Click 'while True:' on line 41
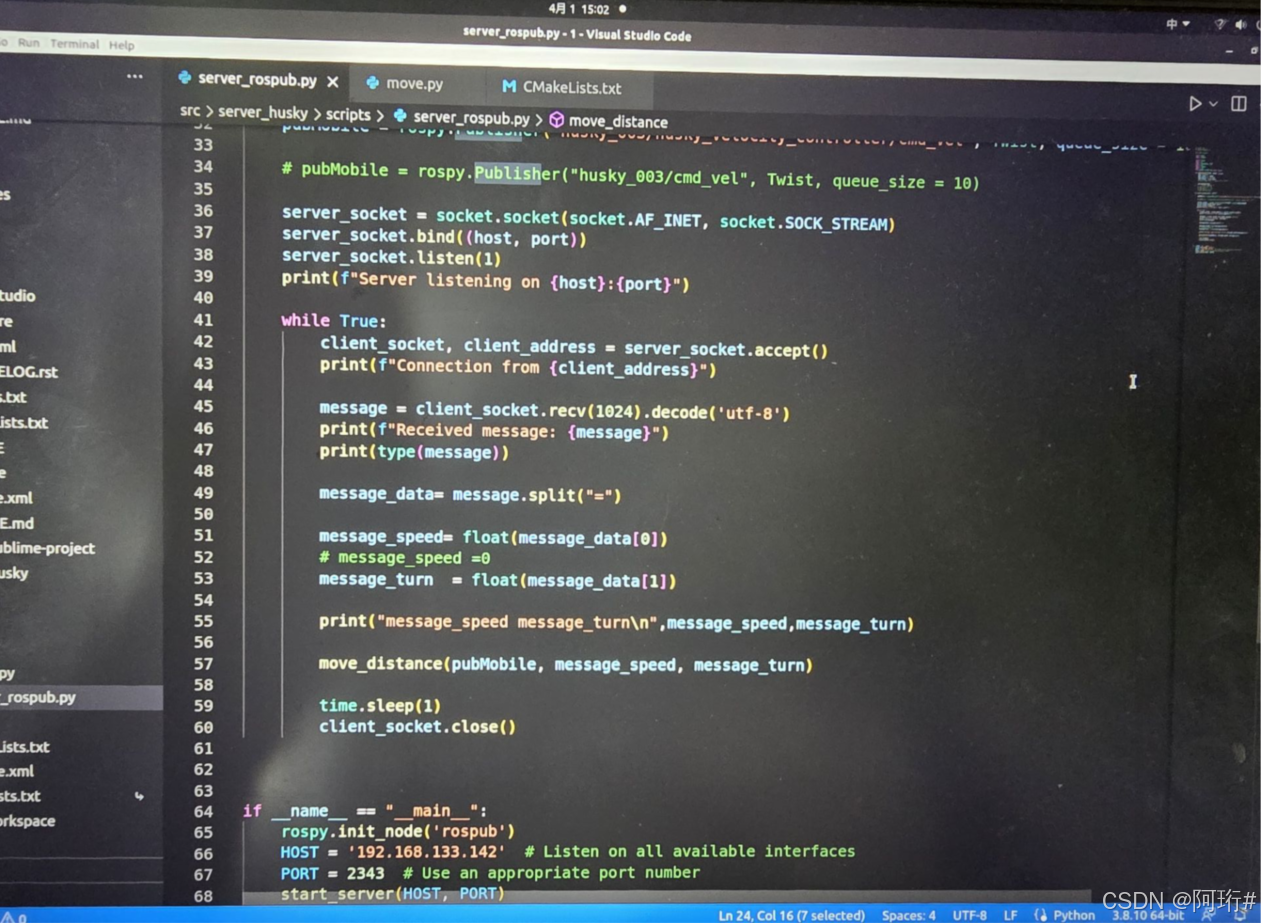The width and height of the screenshot is (1261, 923). (333, 321)
